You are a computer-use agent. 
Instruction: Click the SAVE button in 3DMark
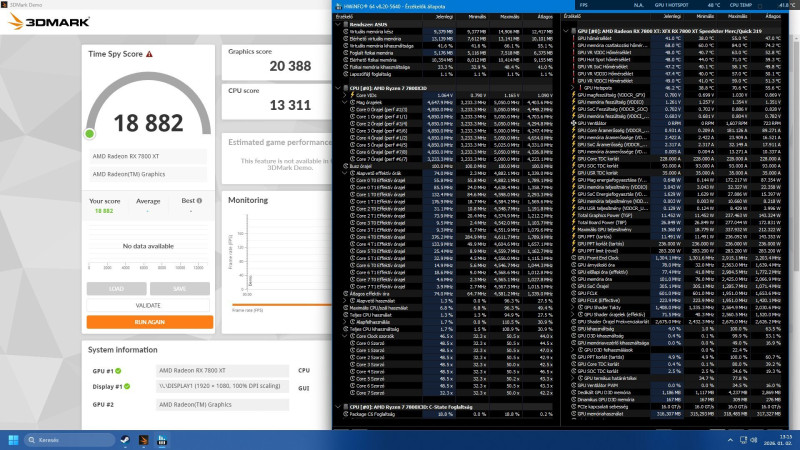click(x=180, y=289)
